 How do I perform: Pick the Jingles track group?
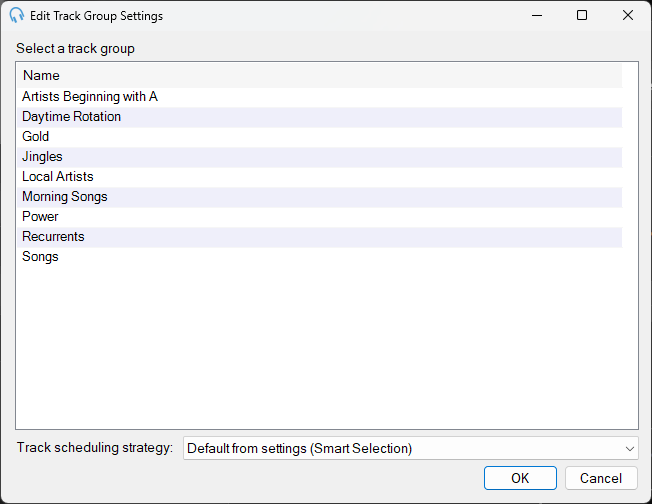320,157
